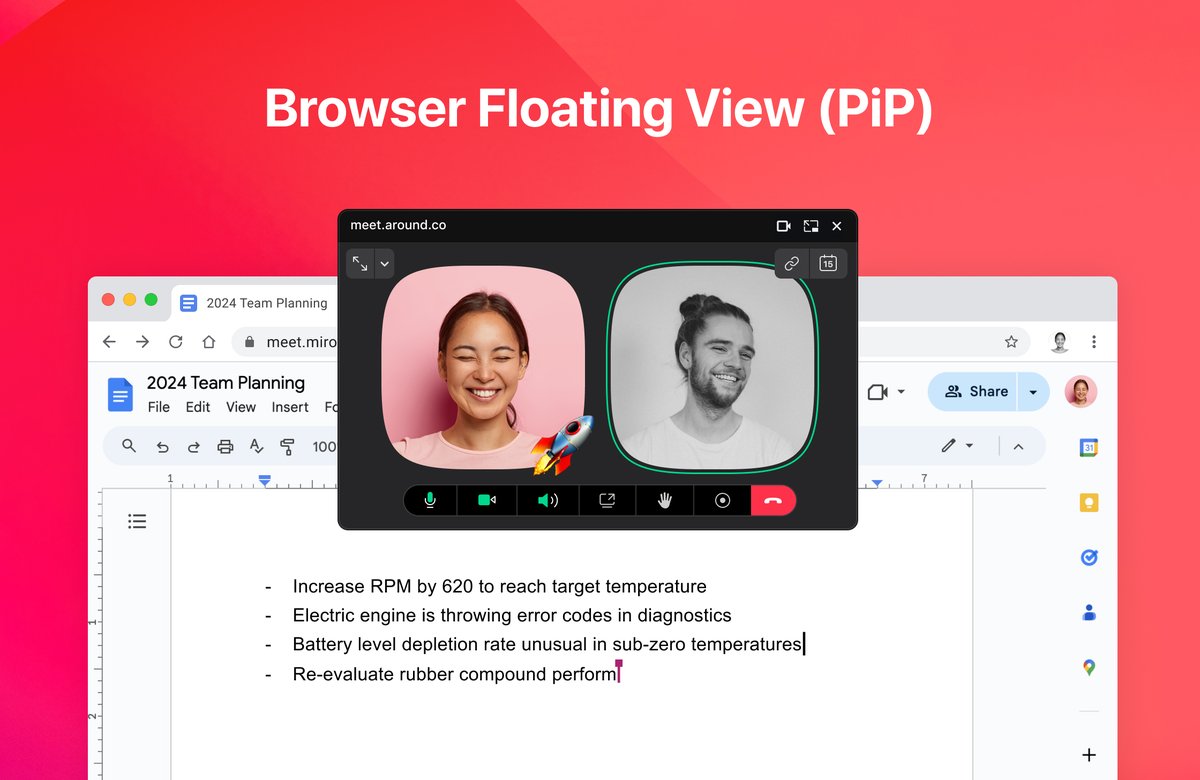
Task: Mute the microphone in the floating call window
Action: click(x=430, y=500)
